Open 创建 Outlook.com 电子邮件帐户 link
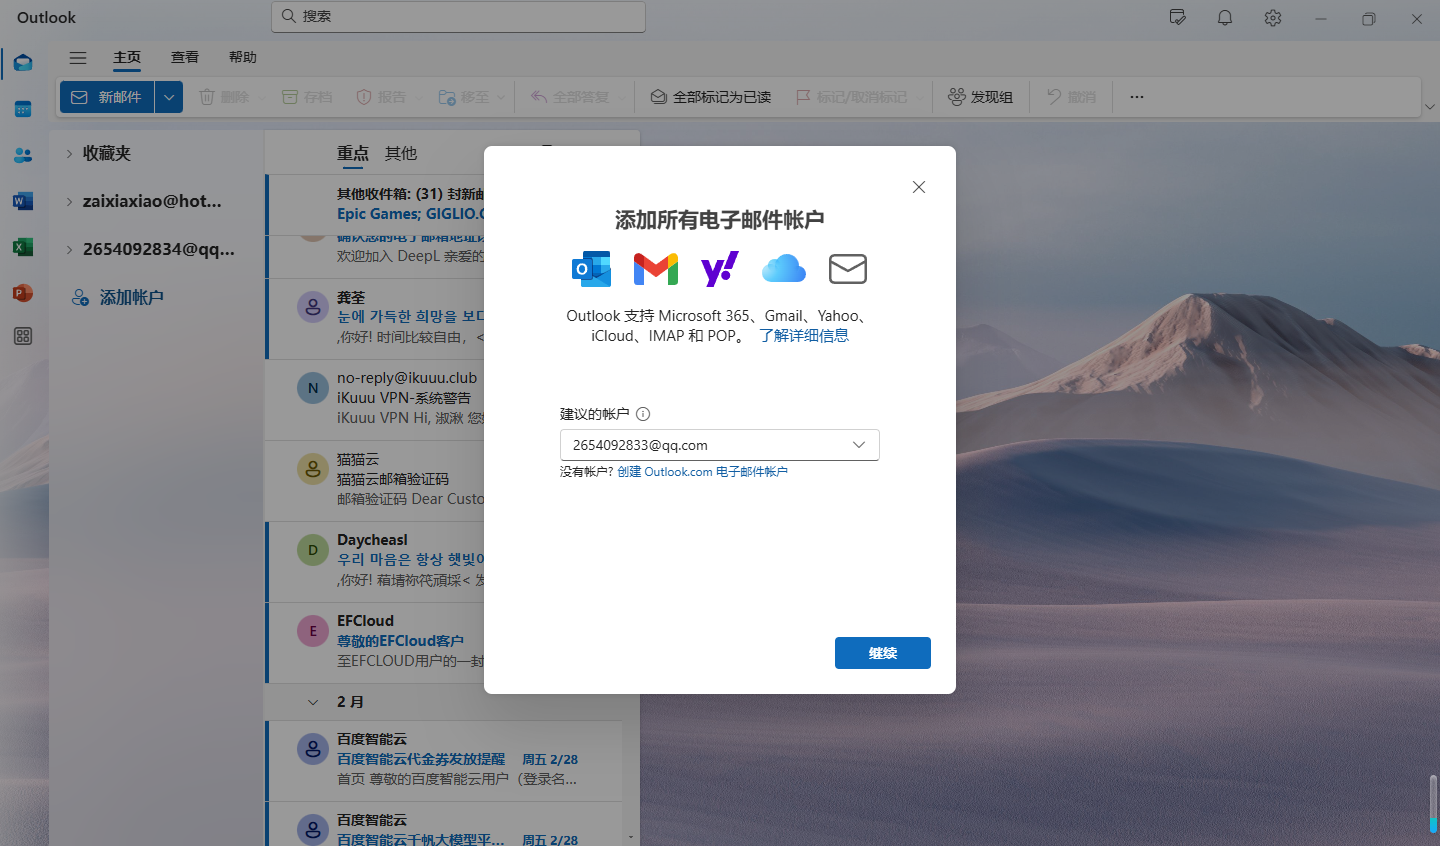The width and height of the screenshot is (1440, 846). tap(702, 472)
